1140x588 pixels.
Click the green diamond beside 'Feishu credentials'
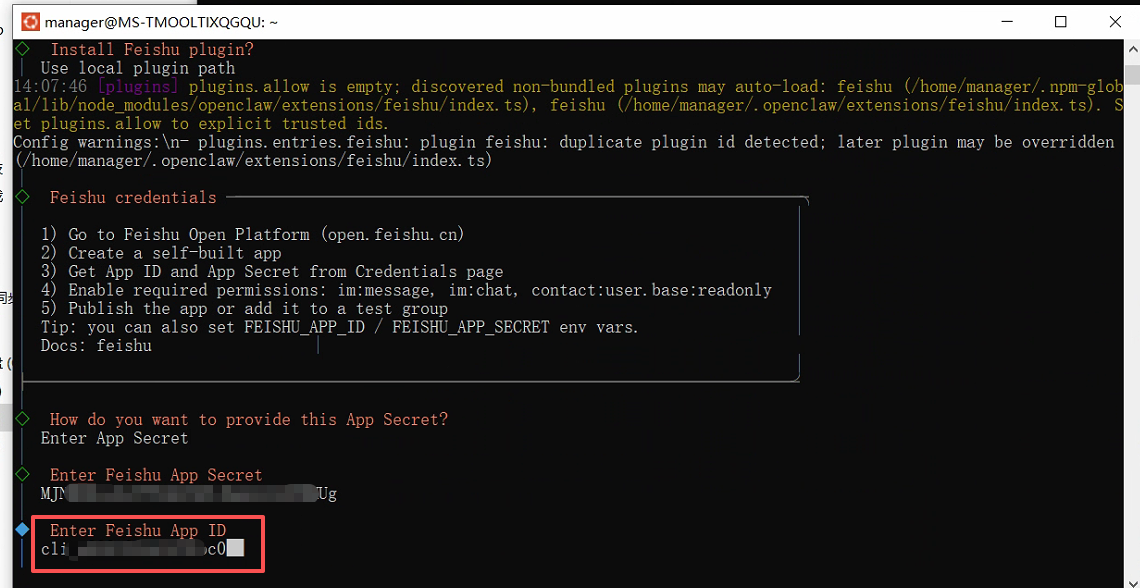pyautogui.click(x=23, y=197)
